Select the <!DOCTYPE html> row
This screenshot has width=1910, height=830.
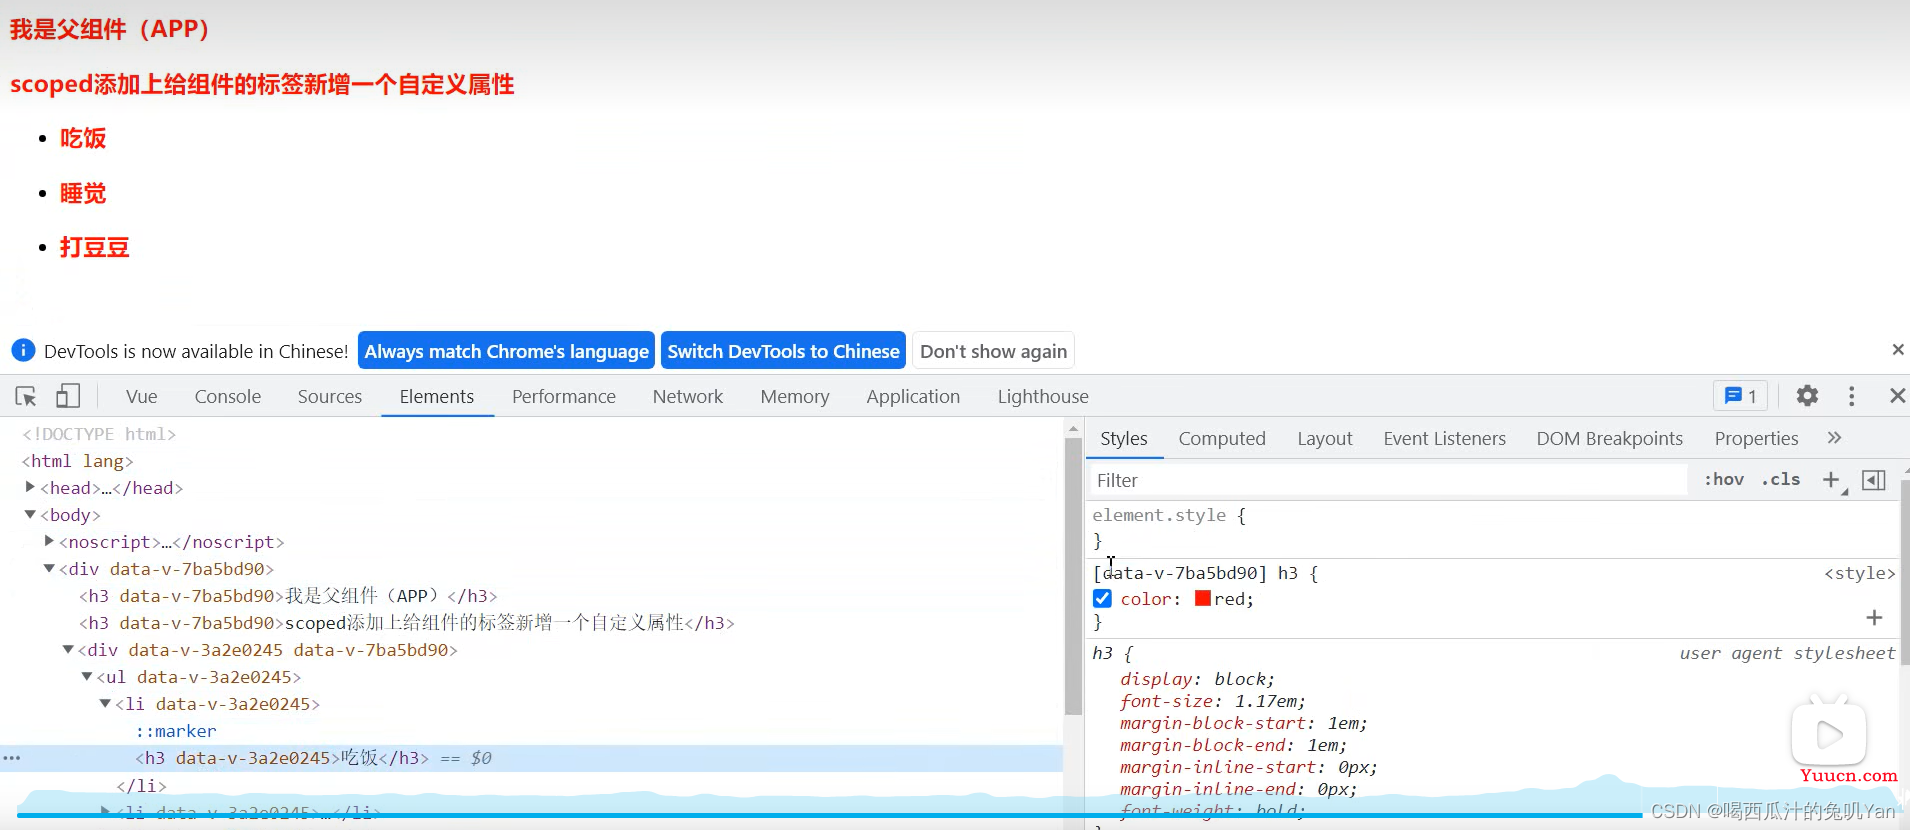click(x=99, y=434)
